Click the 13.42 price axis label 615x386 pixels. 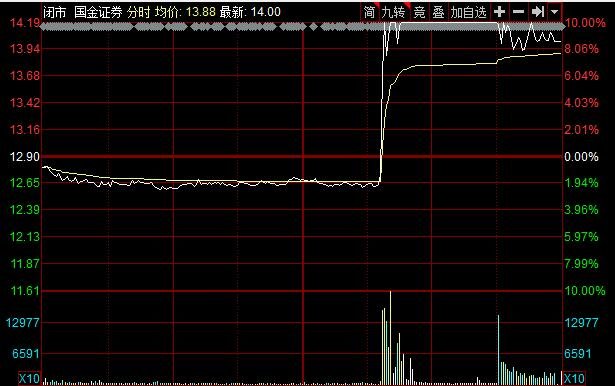click(25, 103)
